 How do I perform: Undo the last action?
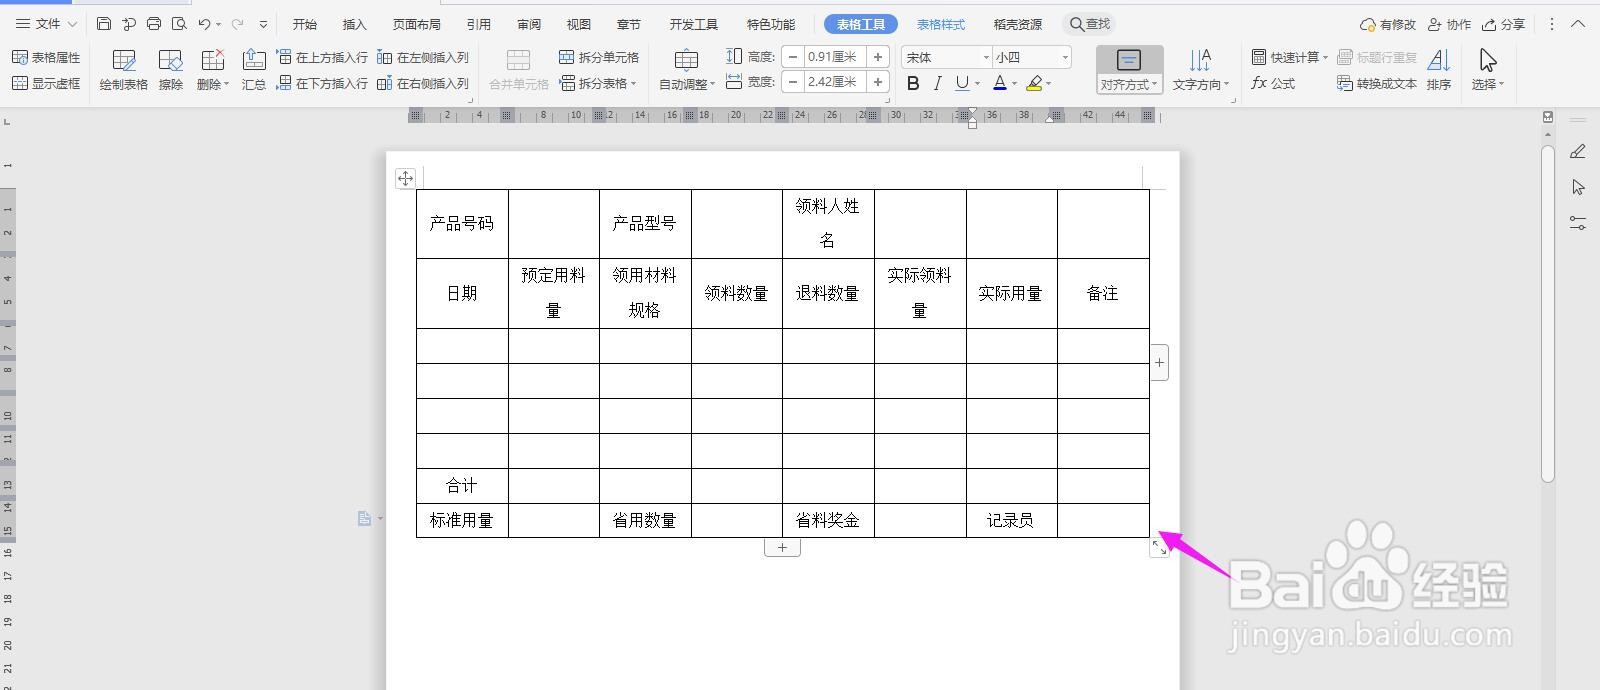[x=204, y=24]
